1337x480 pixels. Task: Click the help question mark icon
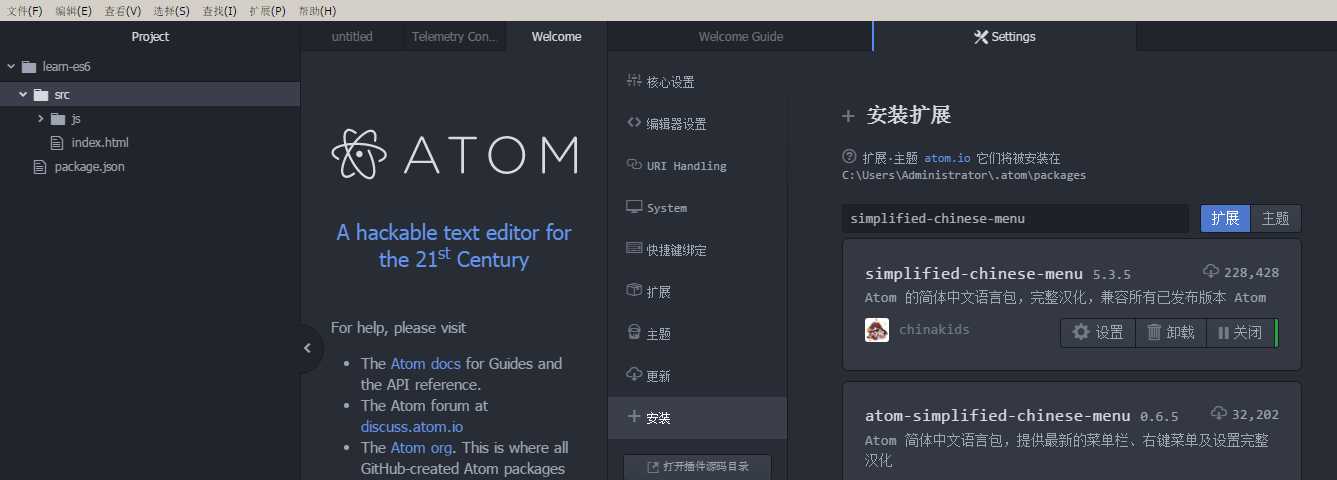(850, 157)
